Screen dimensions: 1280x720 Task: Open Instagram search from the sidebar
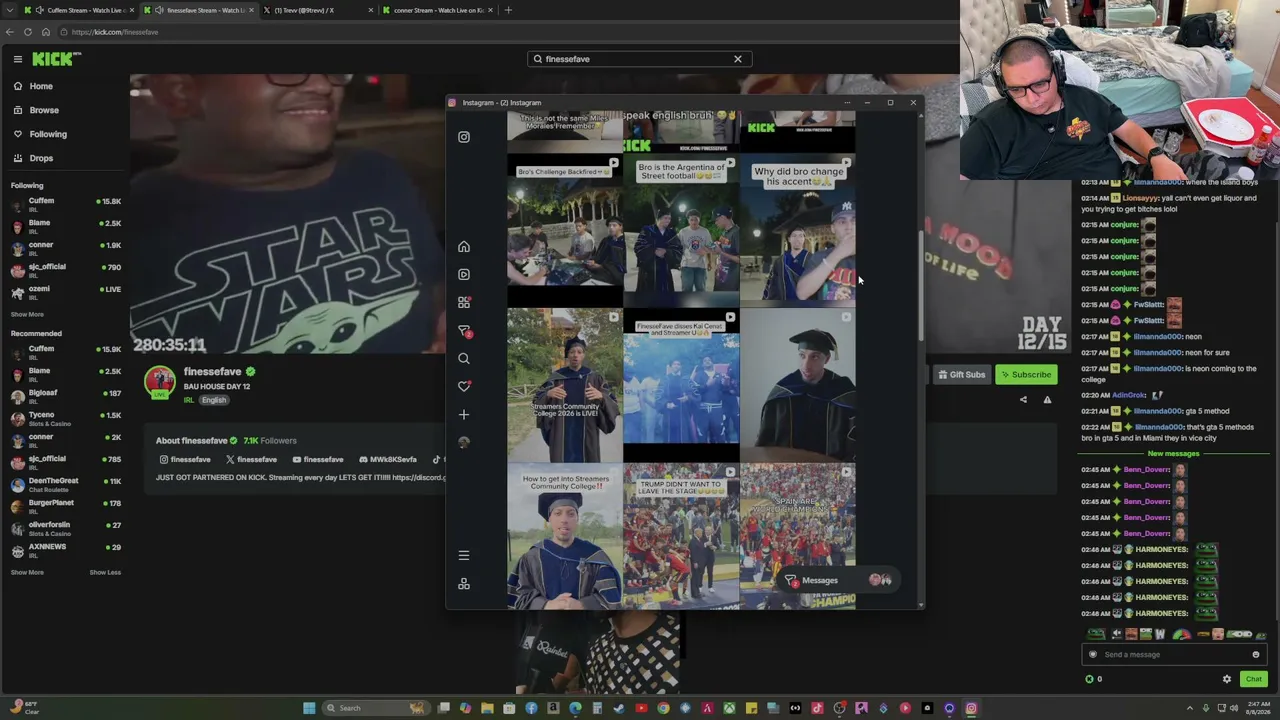click(x=464, y=358)
